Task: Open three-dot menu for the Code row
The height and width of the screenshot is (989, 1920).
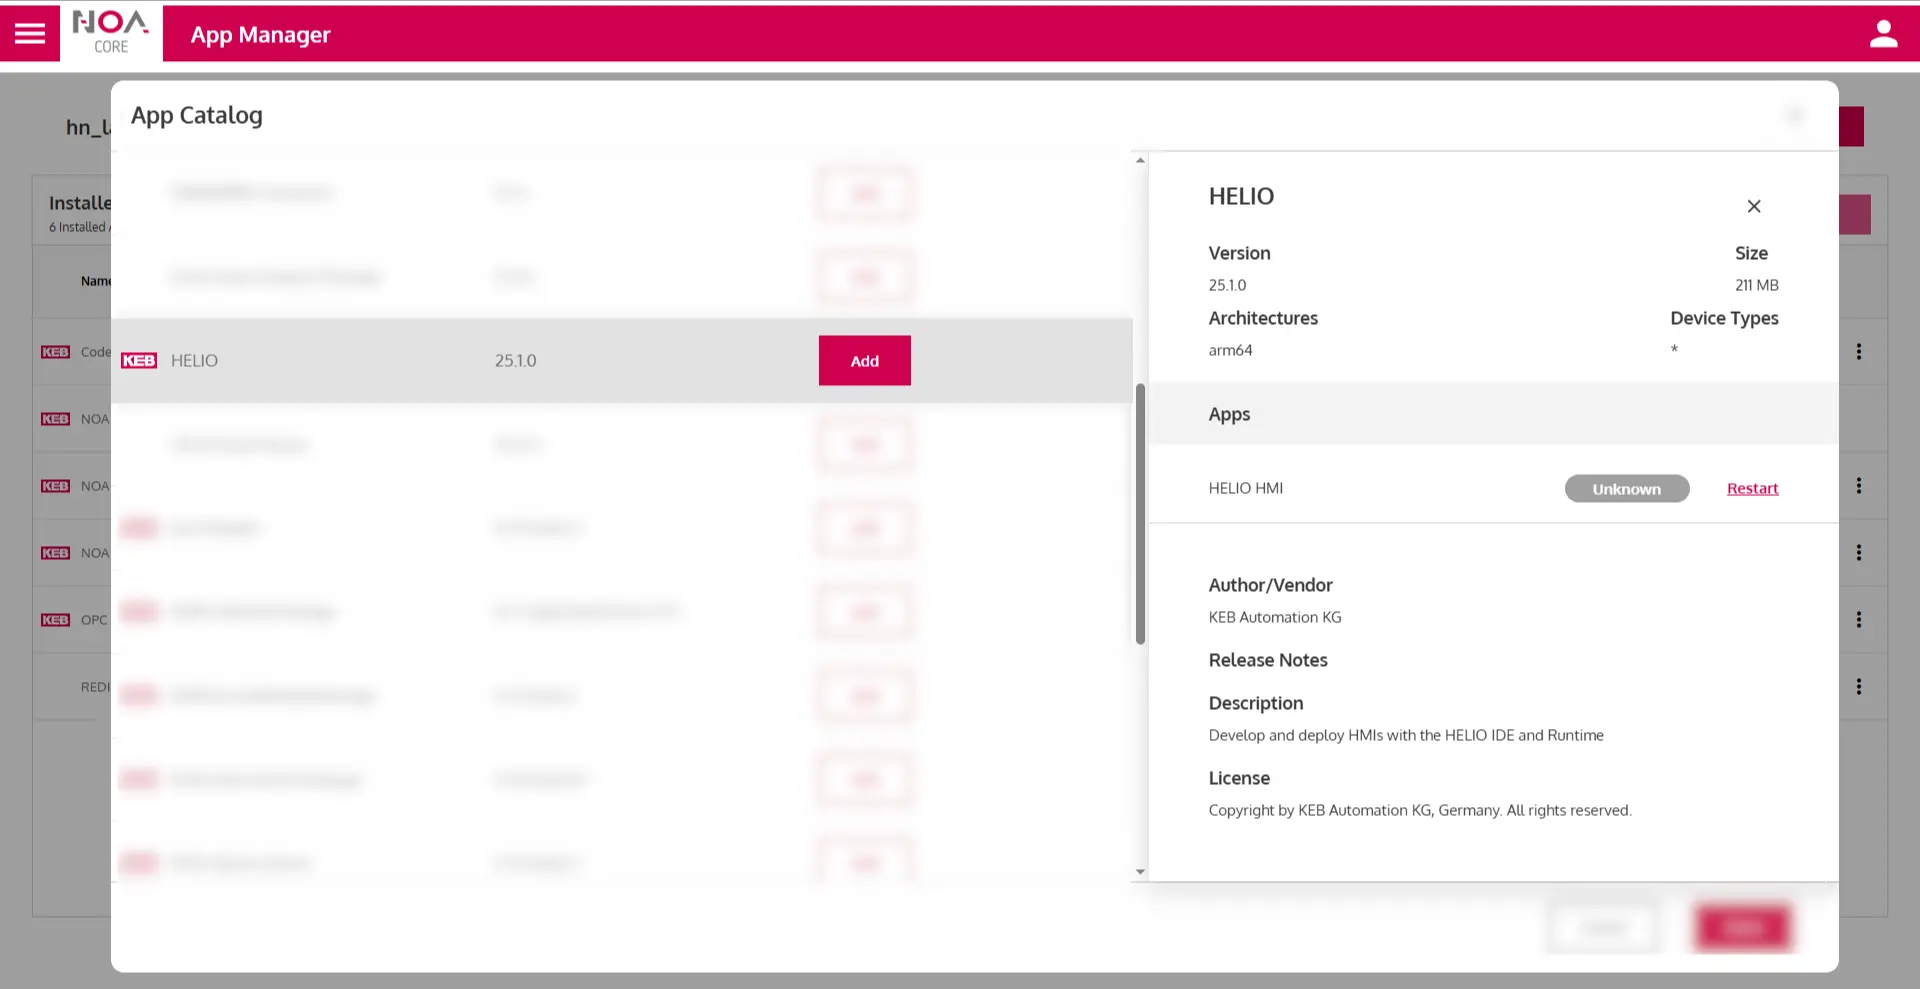Action: 1858,352
